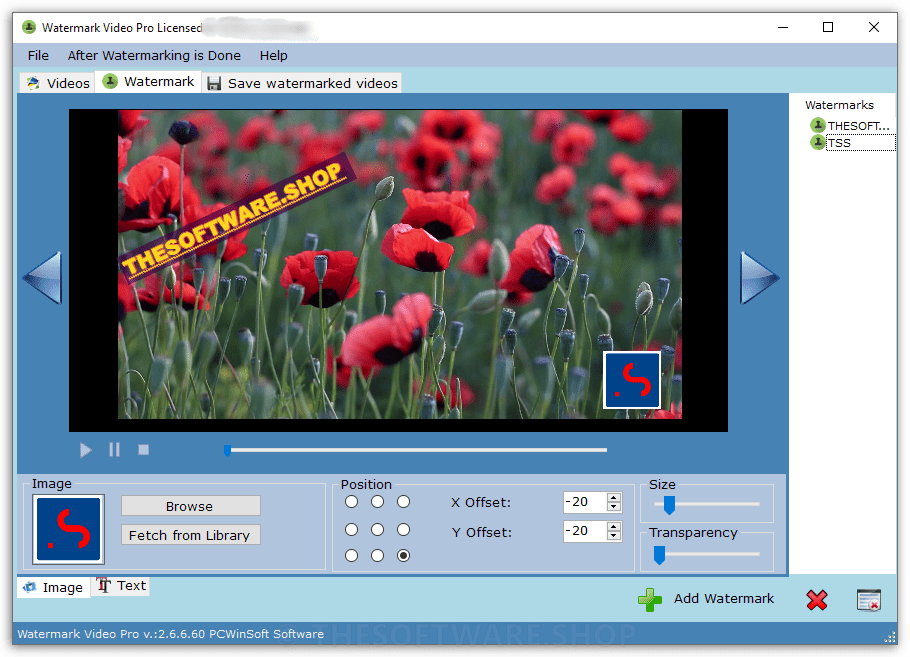
Task: Play the video preview
Action: coord(85,450)
